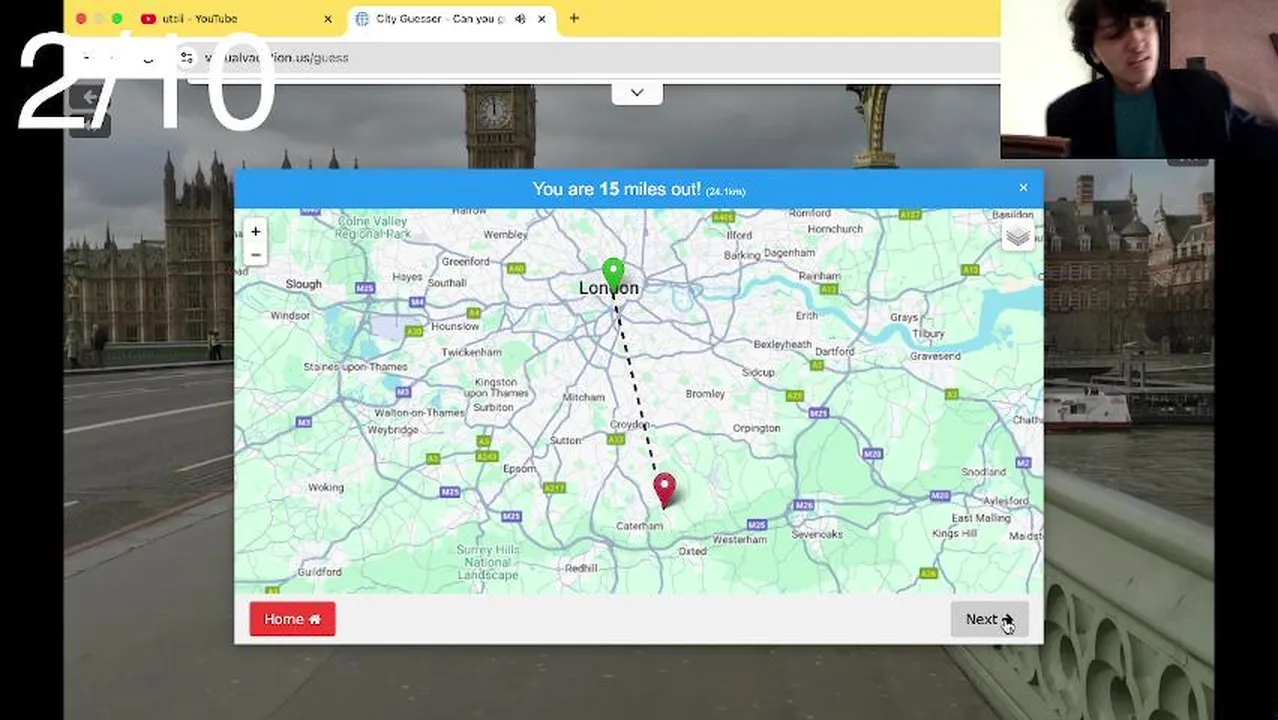Click the Wembley label on the map

[x=505, y=235]
